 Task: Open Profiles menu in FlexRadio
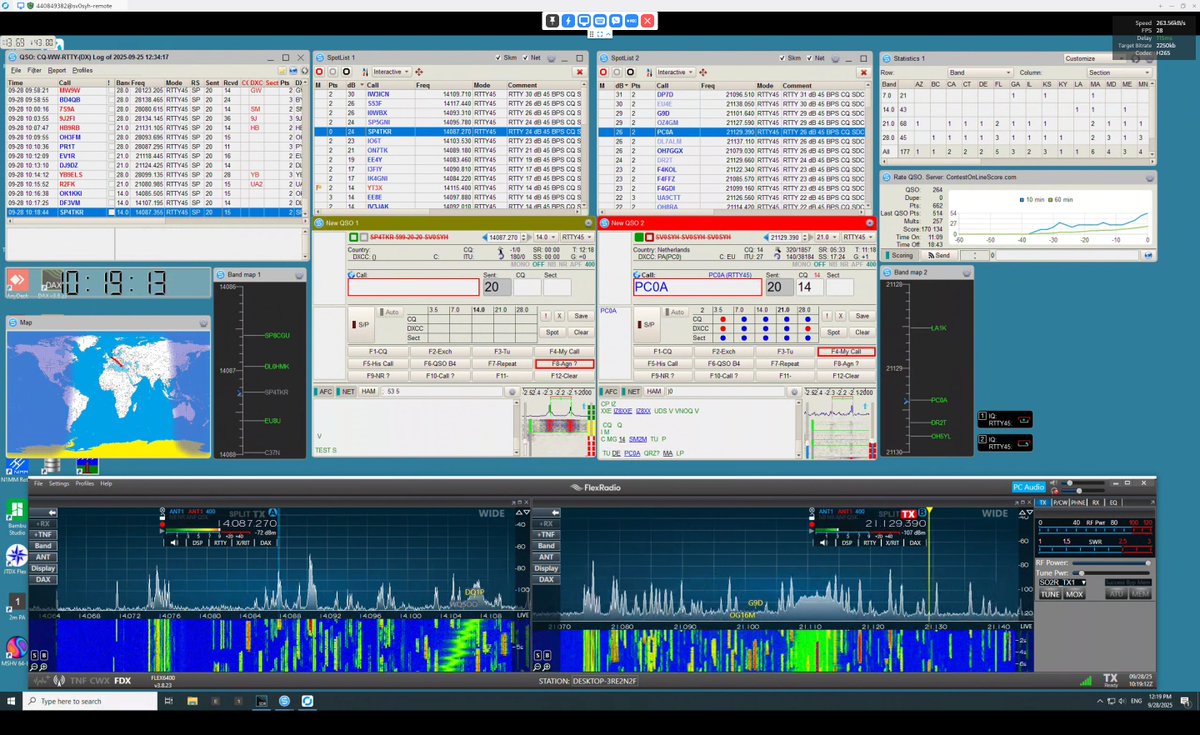point(85,483)
